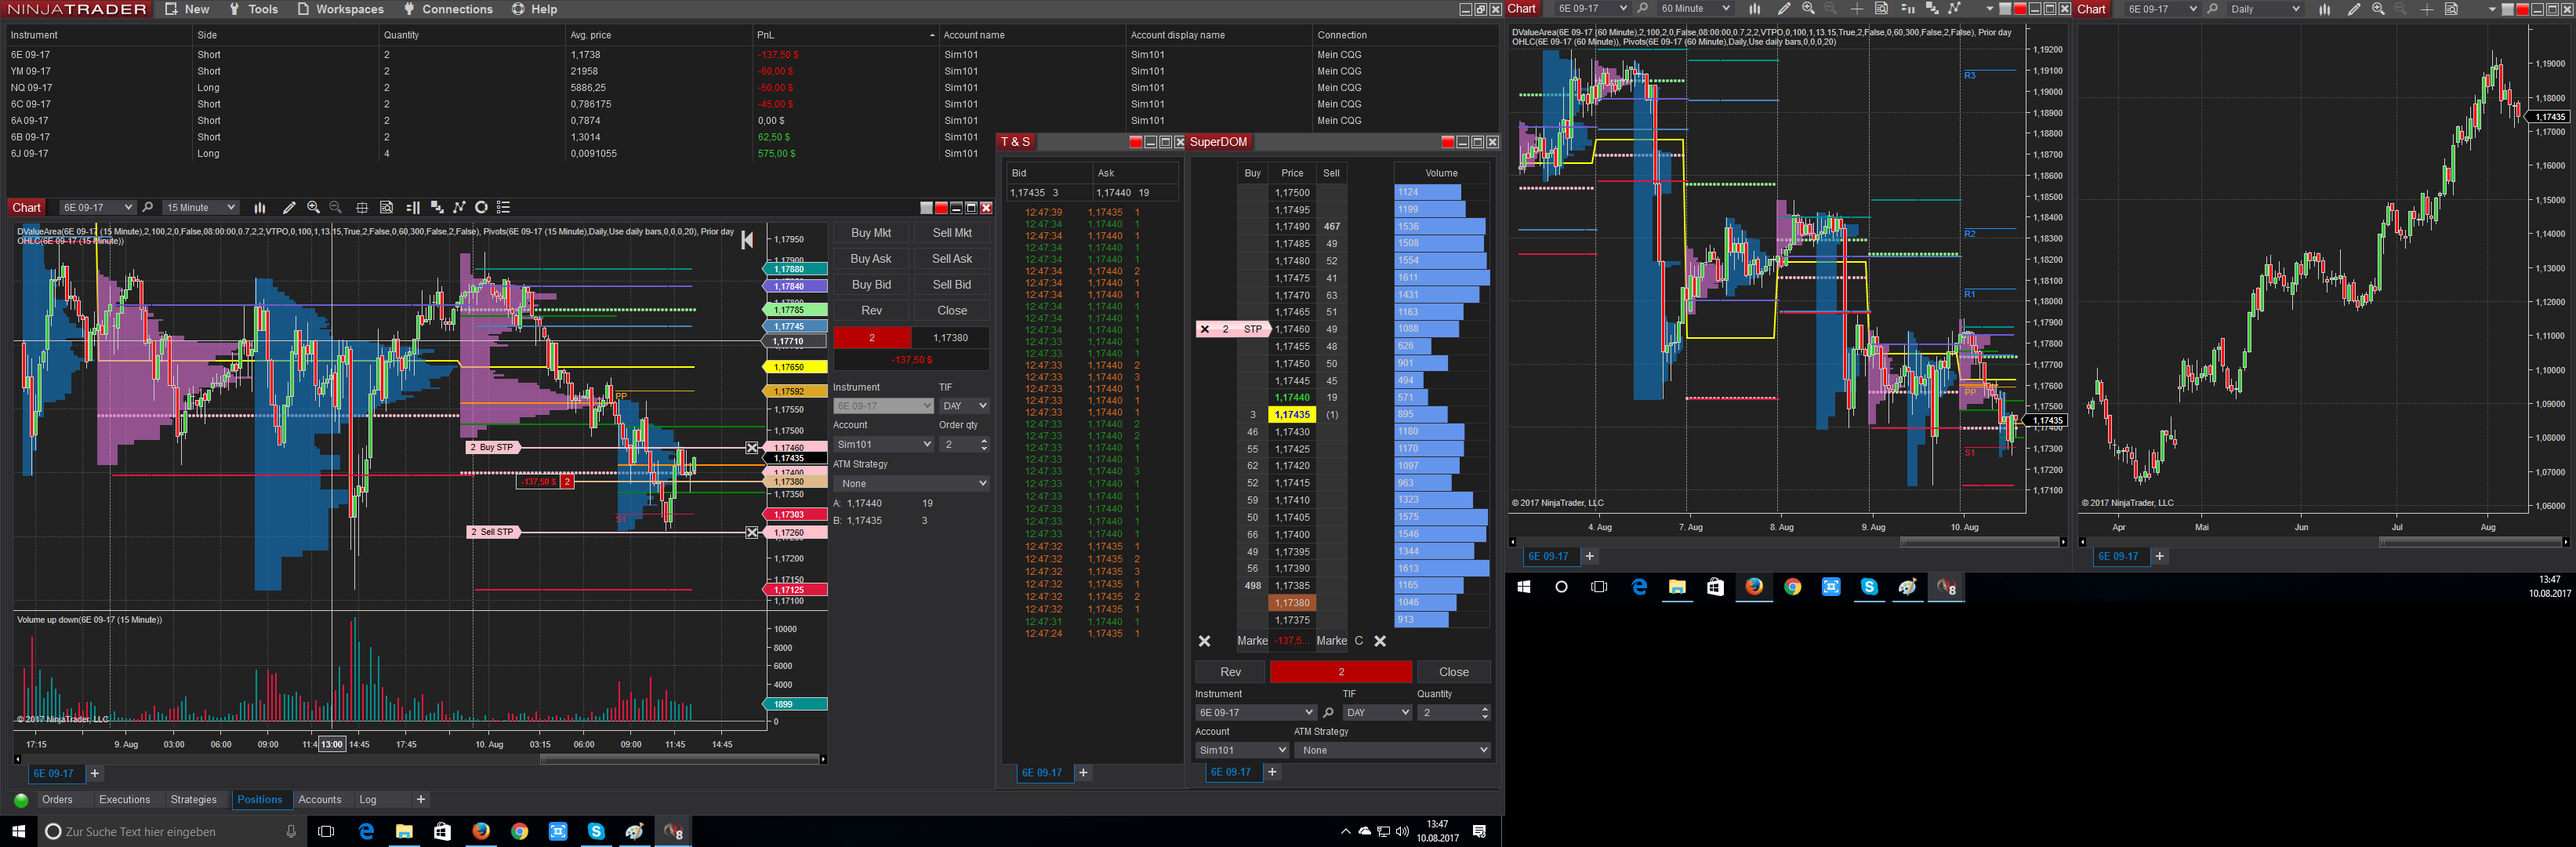The image size is (2576, 847).
Task: Open properties list icon in 15 Minute chart
Action: tap(504, 208)
